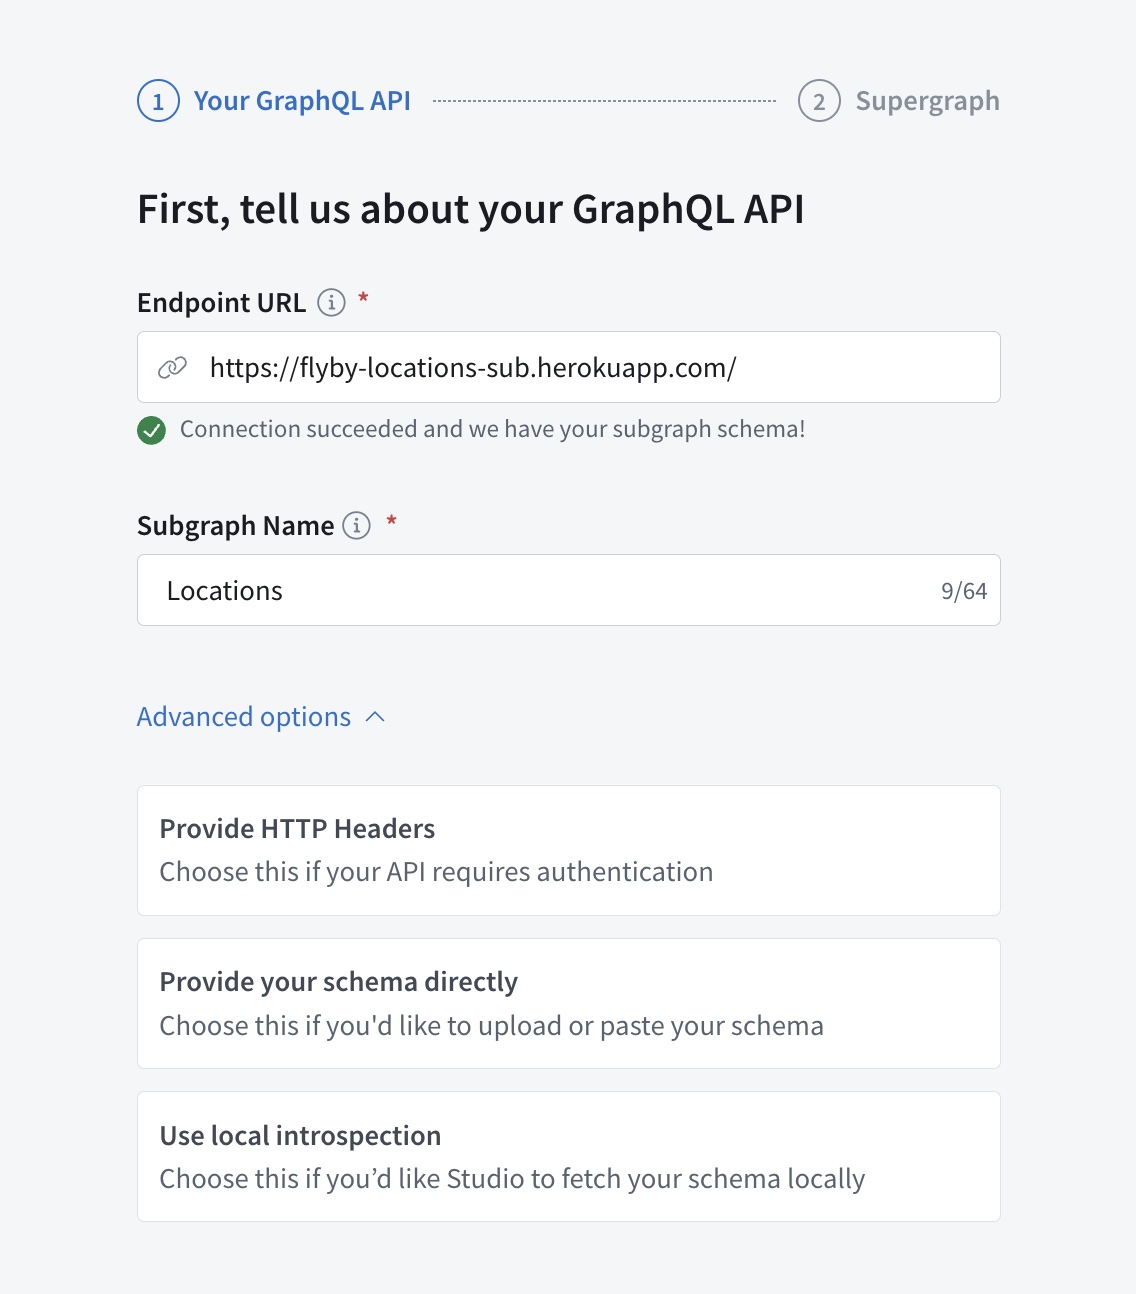Choose Use local introspection
Viewport: 1136px width, 1294px height.
coord(568,1156)
